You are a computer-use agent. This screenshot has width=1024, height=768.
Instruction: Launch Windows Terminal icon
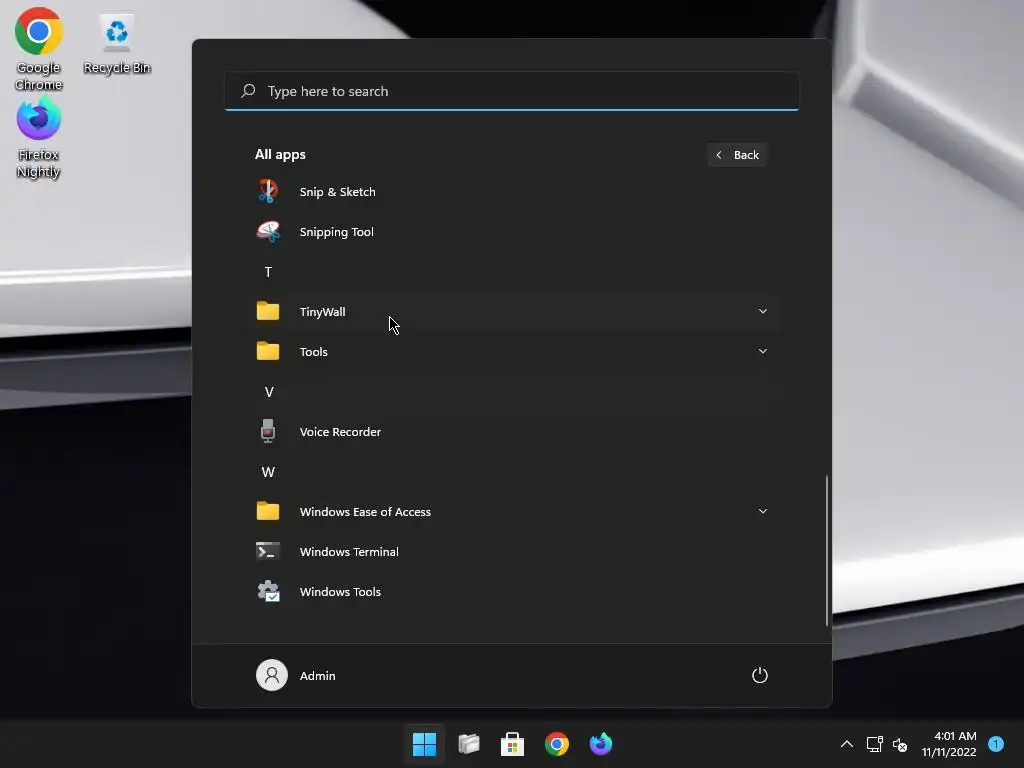pyautogui.click(x=268, y=551)
